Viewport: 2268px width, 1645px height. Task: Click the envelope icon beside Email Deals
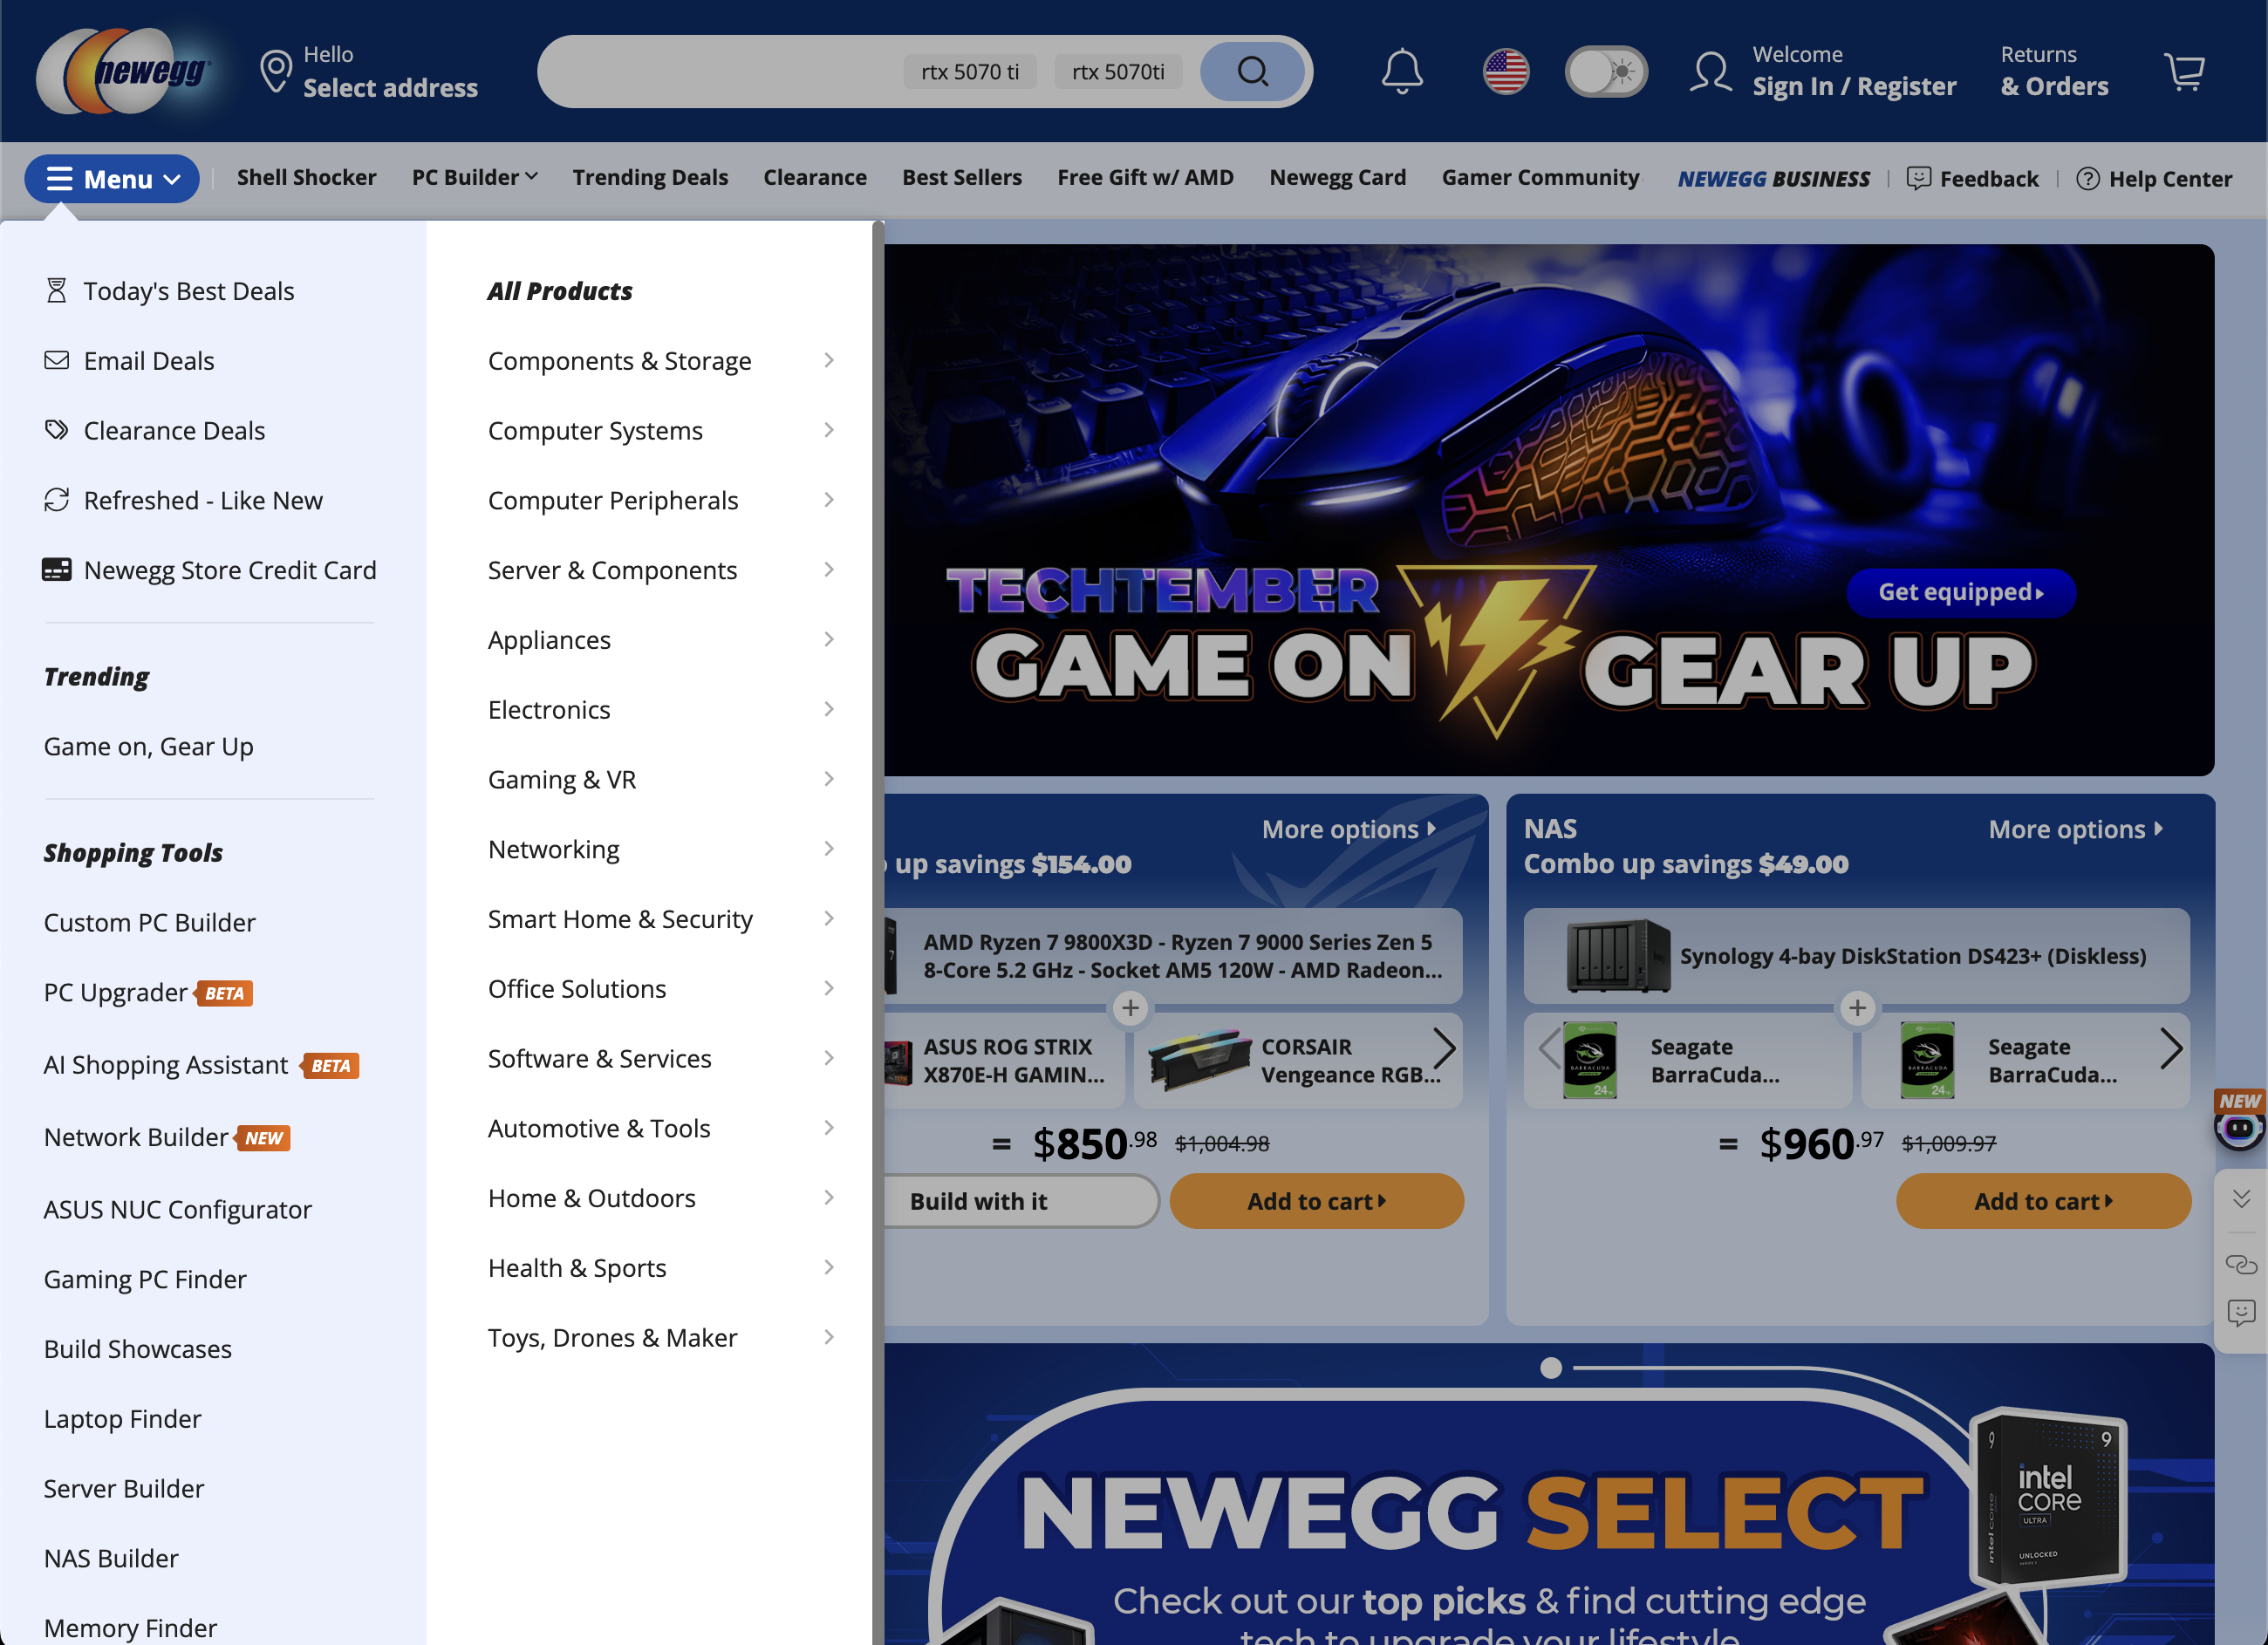(56, 360)
